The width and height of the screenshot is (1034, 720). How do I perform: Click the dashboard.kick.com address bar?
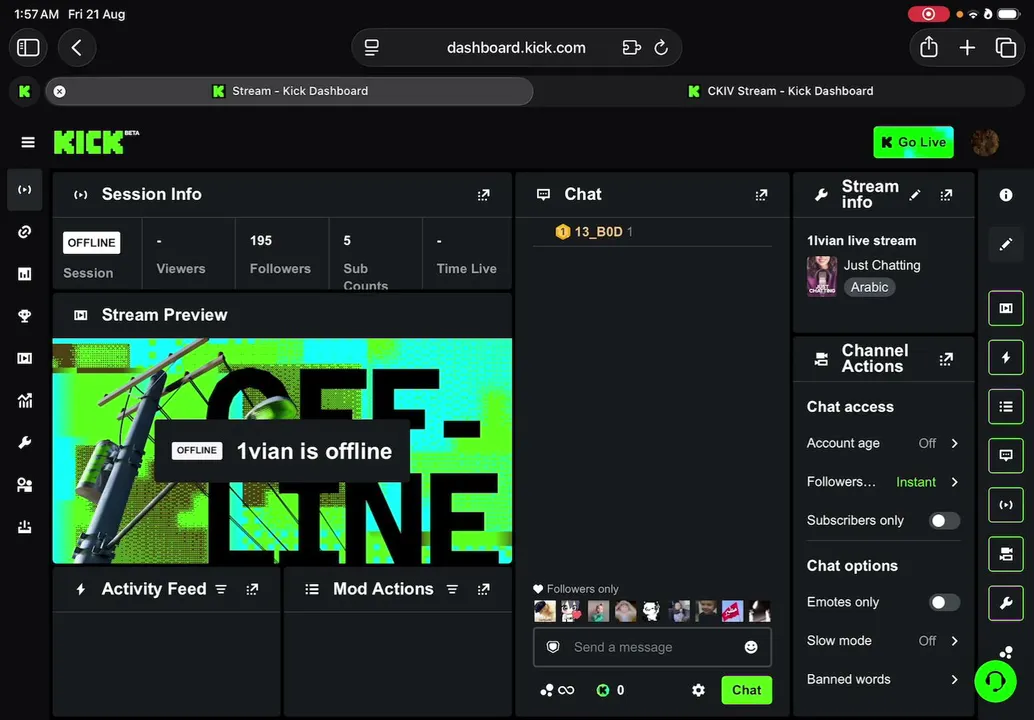point(516,47)
